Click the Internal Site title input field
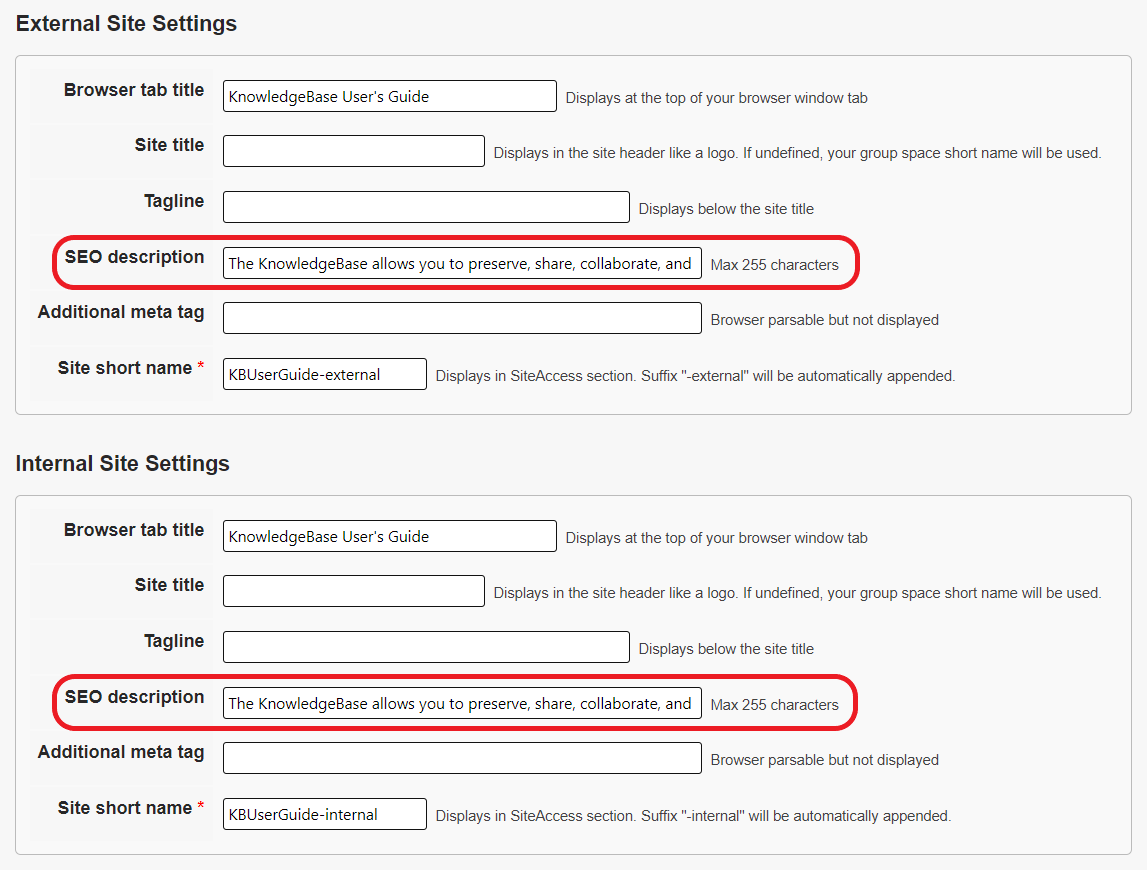Viewport: 1147px width, 870px height. pyautogui.click(x=353, y=590)
